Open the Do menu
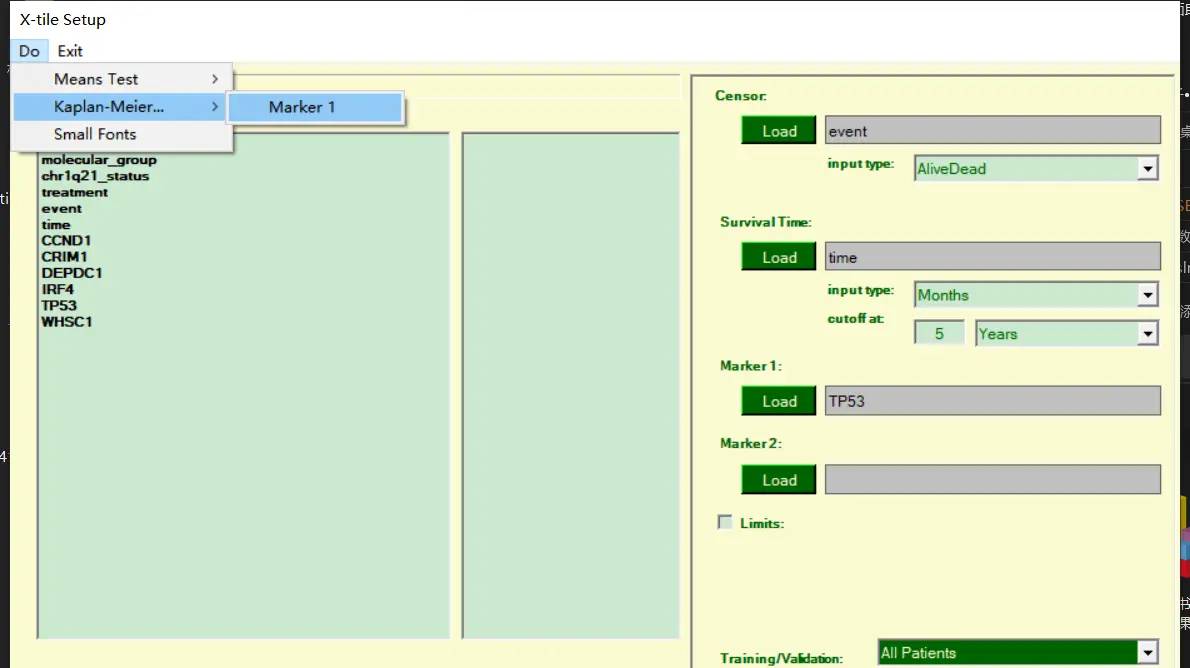This screenshot has width=1190, height=668. [29, 51]
